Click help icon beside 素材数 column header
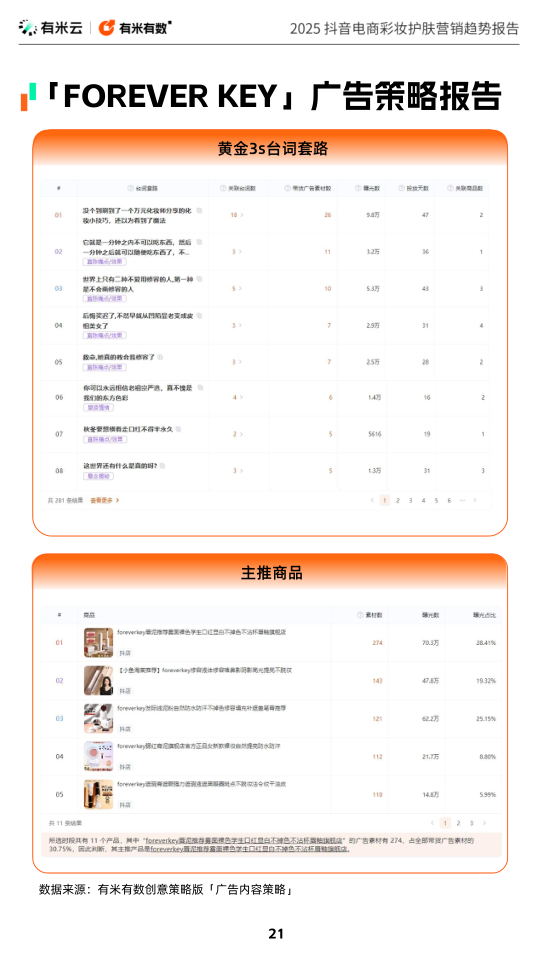The image size is (540, 960). click(360, 615)
